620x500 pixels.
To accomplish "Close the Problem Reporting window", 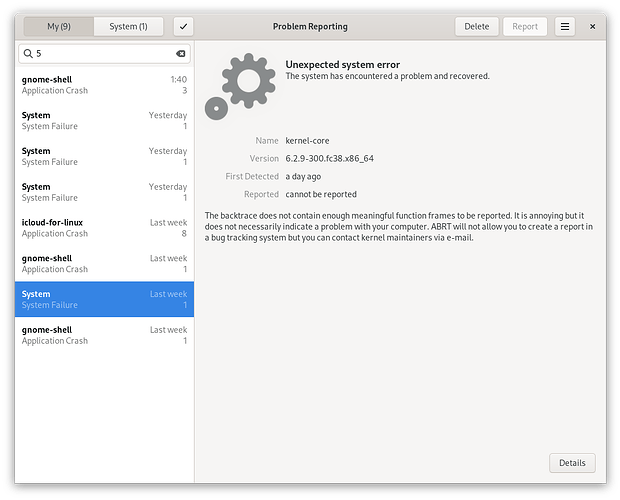I will pos(592,26).
